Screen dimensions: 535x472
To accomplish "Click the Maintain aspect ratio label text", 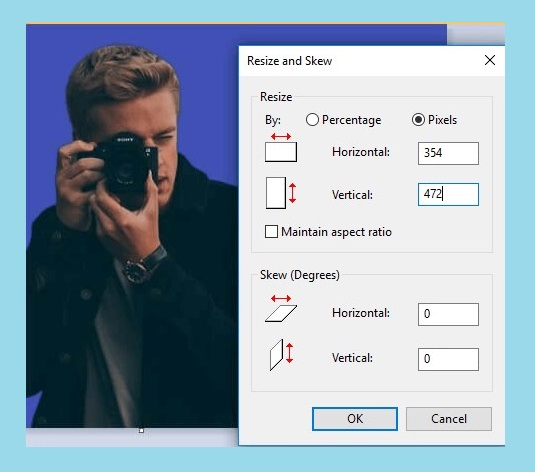I will 336,232.
